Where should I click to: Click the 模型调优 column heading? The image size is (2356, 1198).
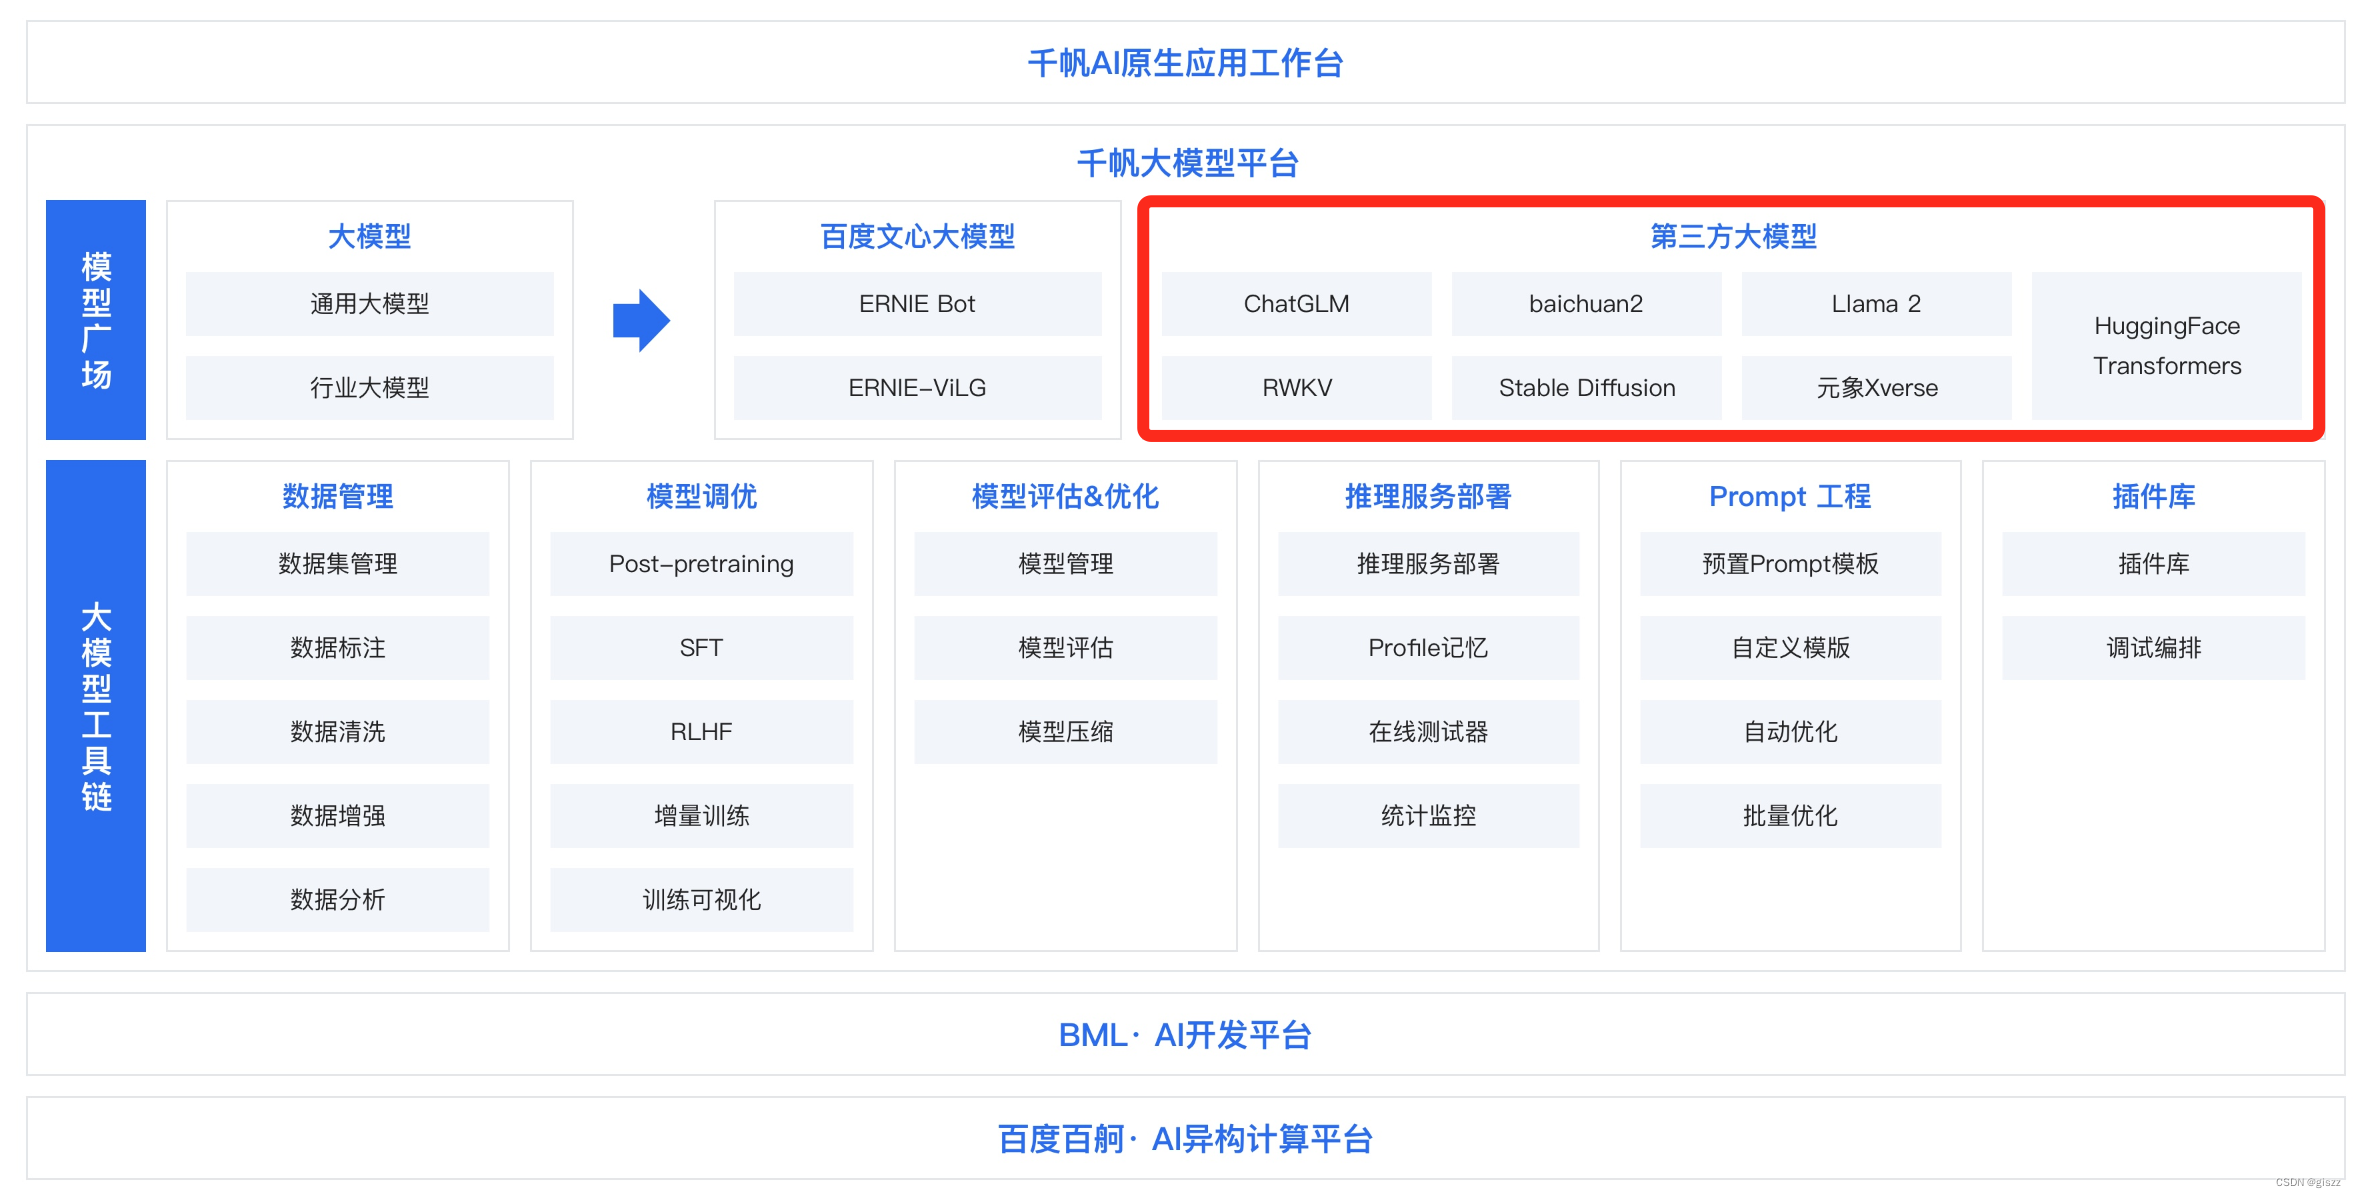click(701, 496)
